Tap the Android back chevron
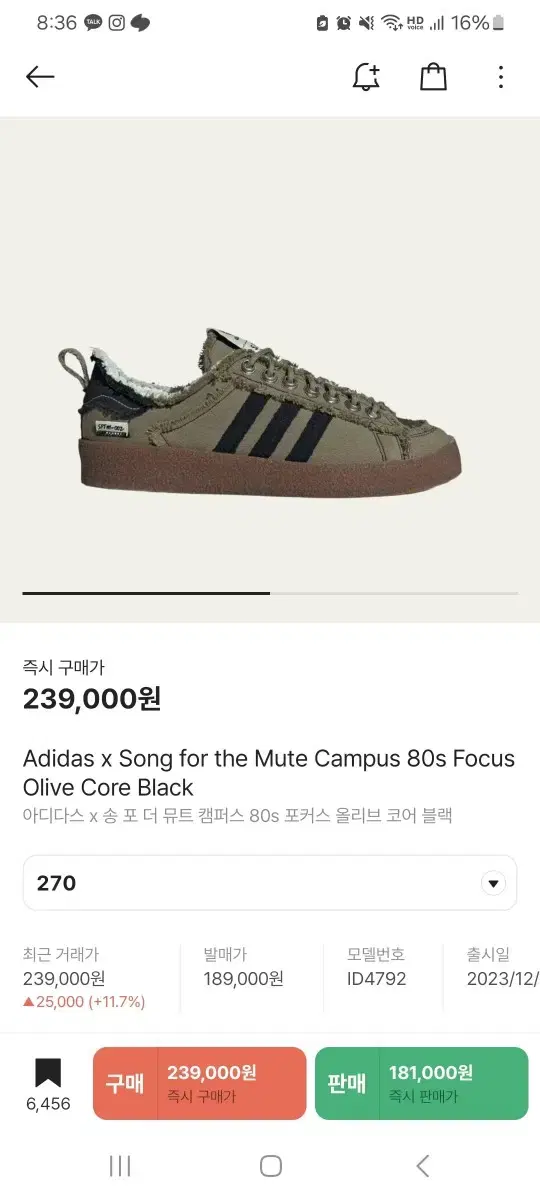The image size is (540, 1200). [422, 1166]
